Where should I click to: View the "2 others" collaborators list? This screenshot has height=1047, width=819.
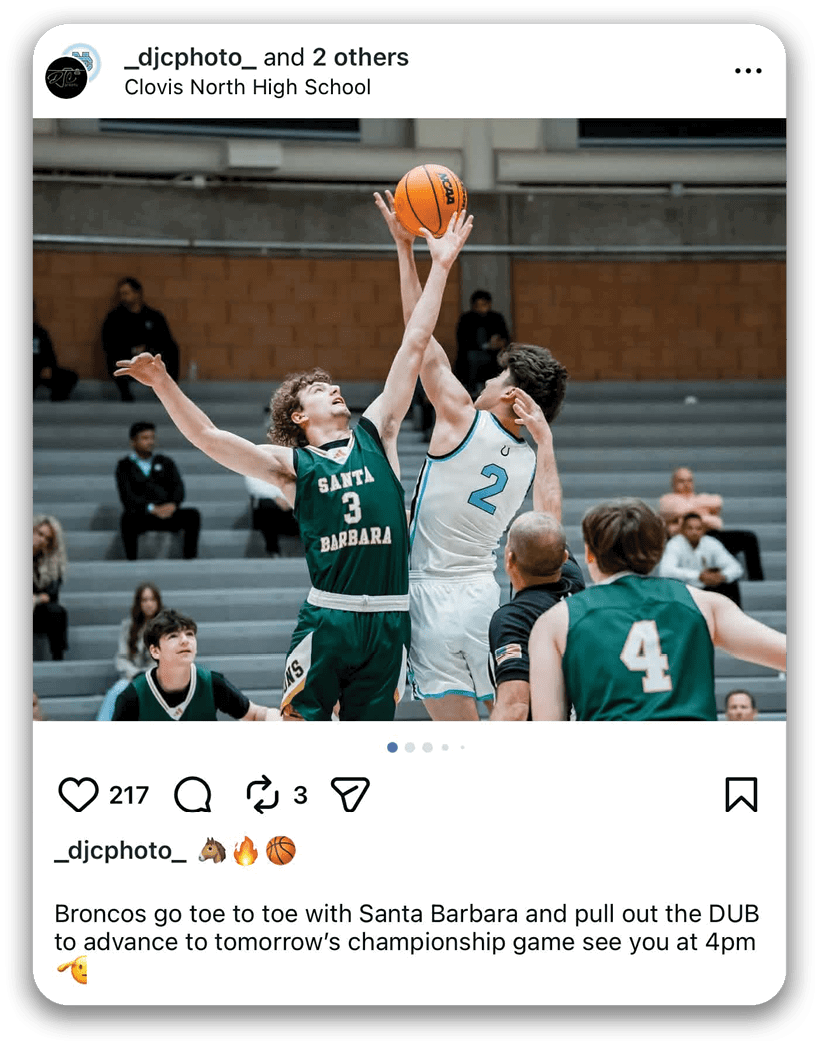[x=360, y=57]
